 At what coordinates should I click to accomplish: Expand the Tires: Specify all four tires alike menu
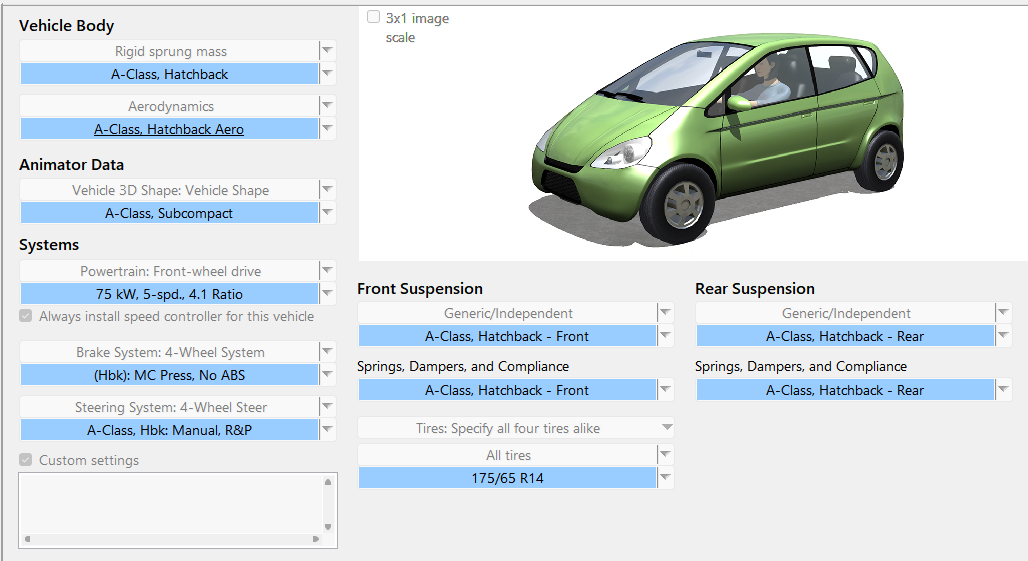click(x=665, y=428)
